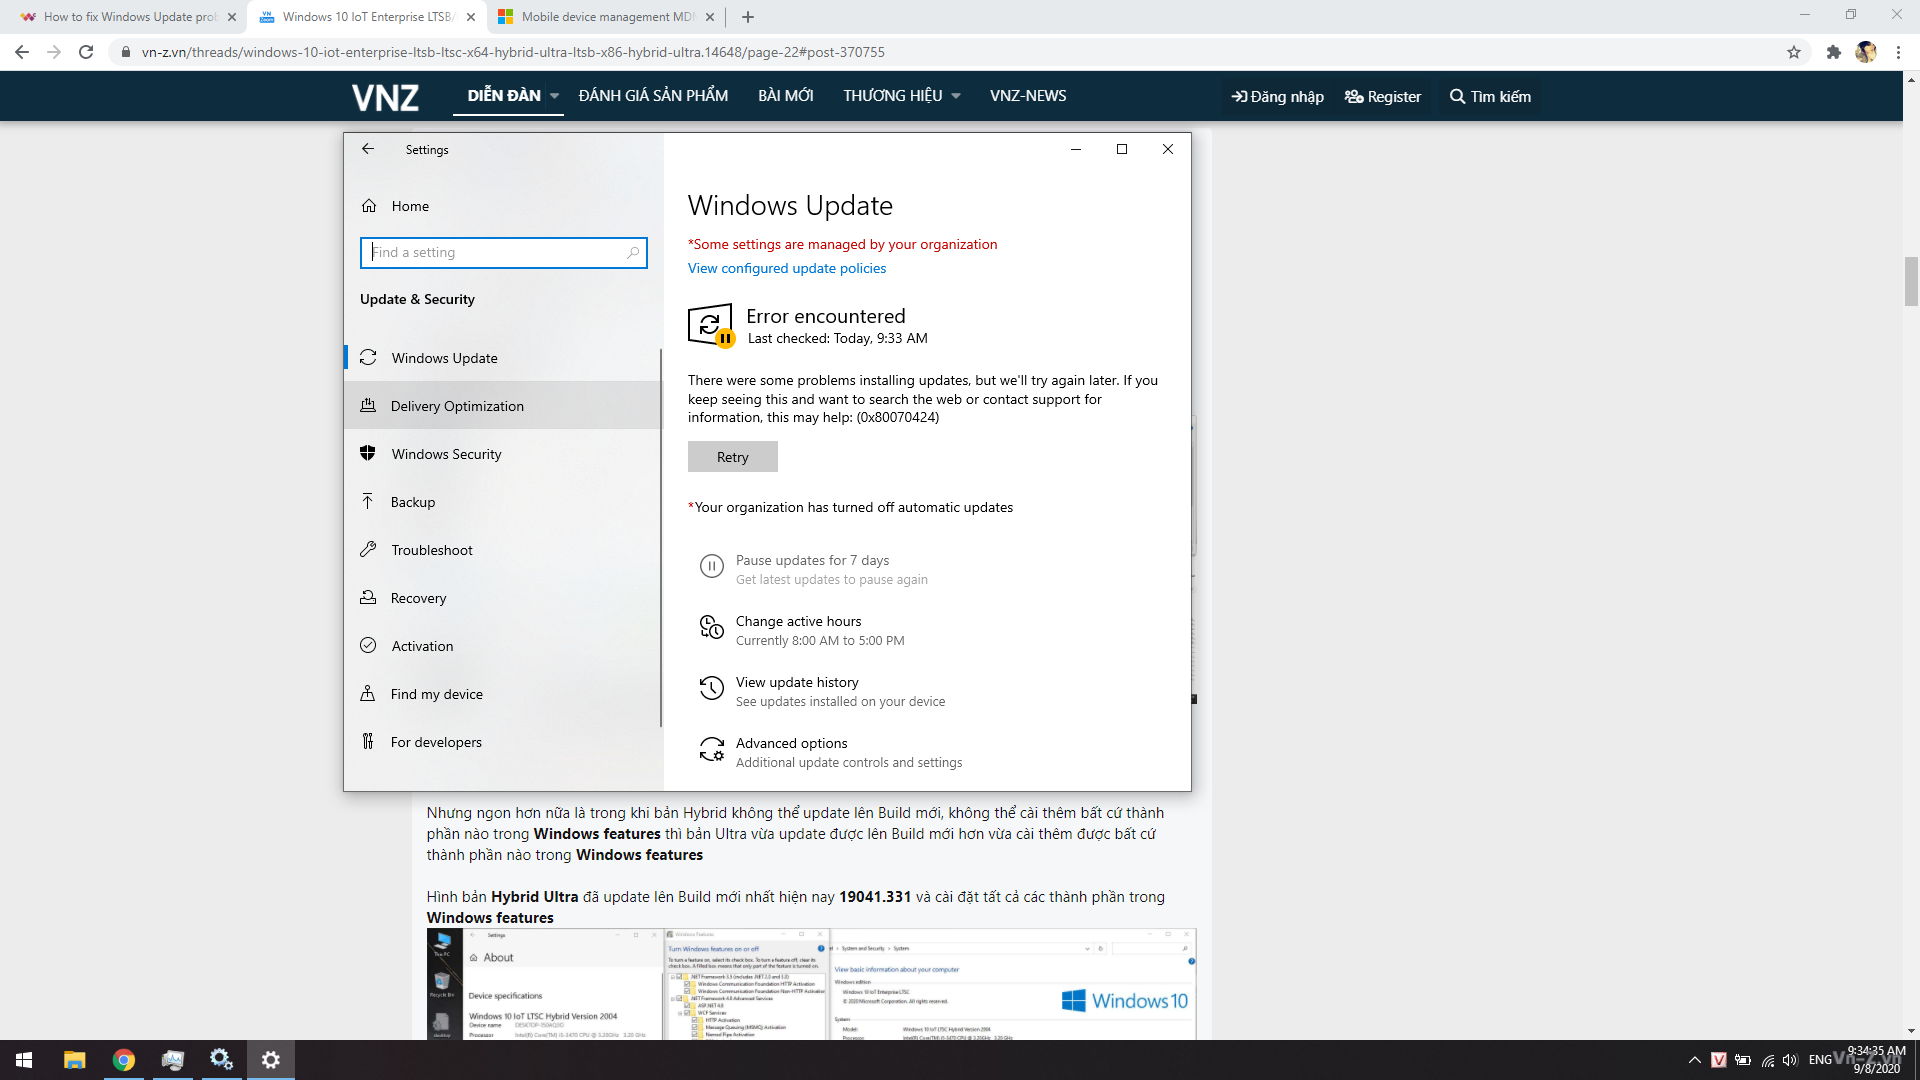Open Change active hours
Screen dimensions: 1920x1080
tap(820, 630)
